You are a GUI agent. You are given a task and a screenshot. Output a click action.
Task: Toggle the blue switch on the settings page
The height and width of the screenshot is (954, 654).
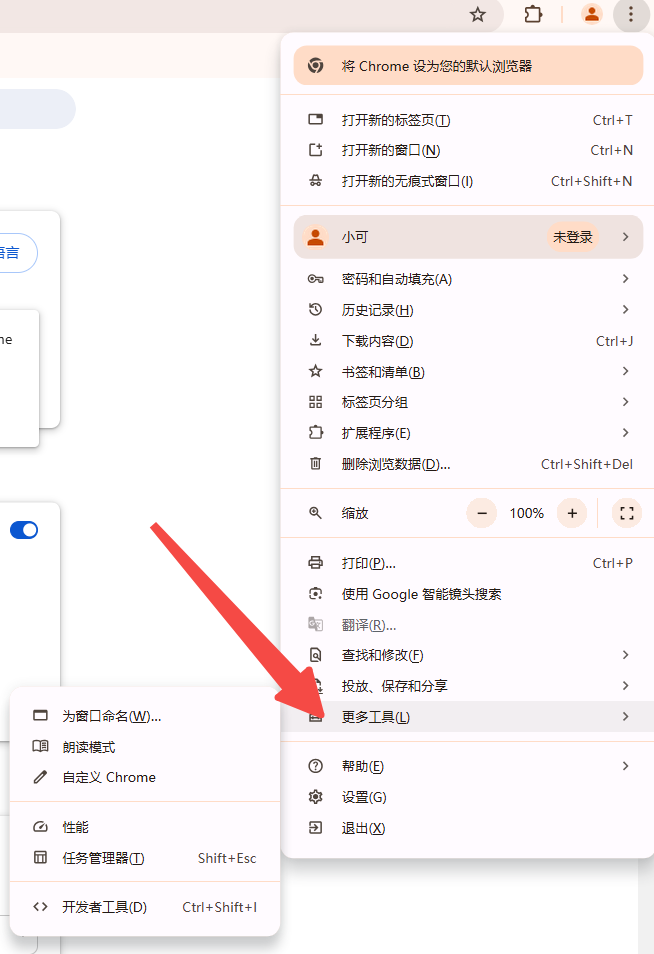(x=24, y=530)
